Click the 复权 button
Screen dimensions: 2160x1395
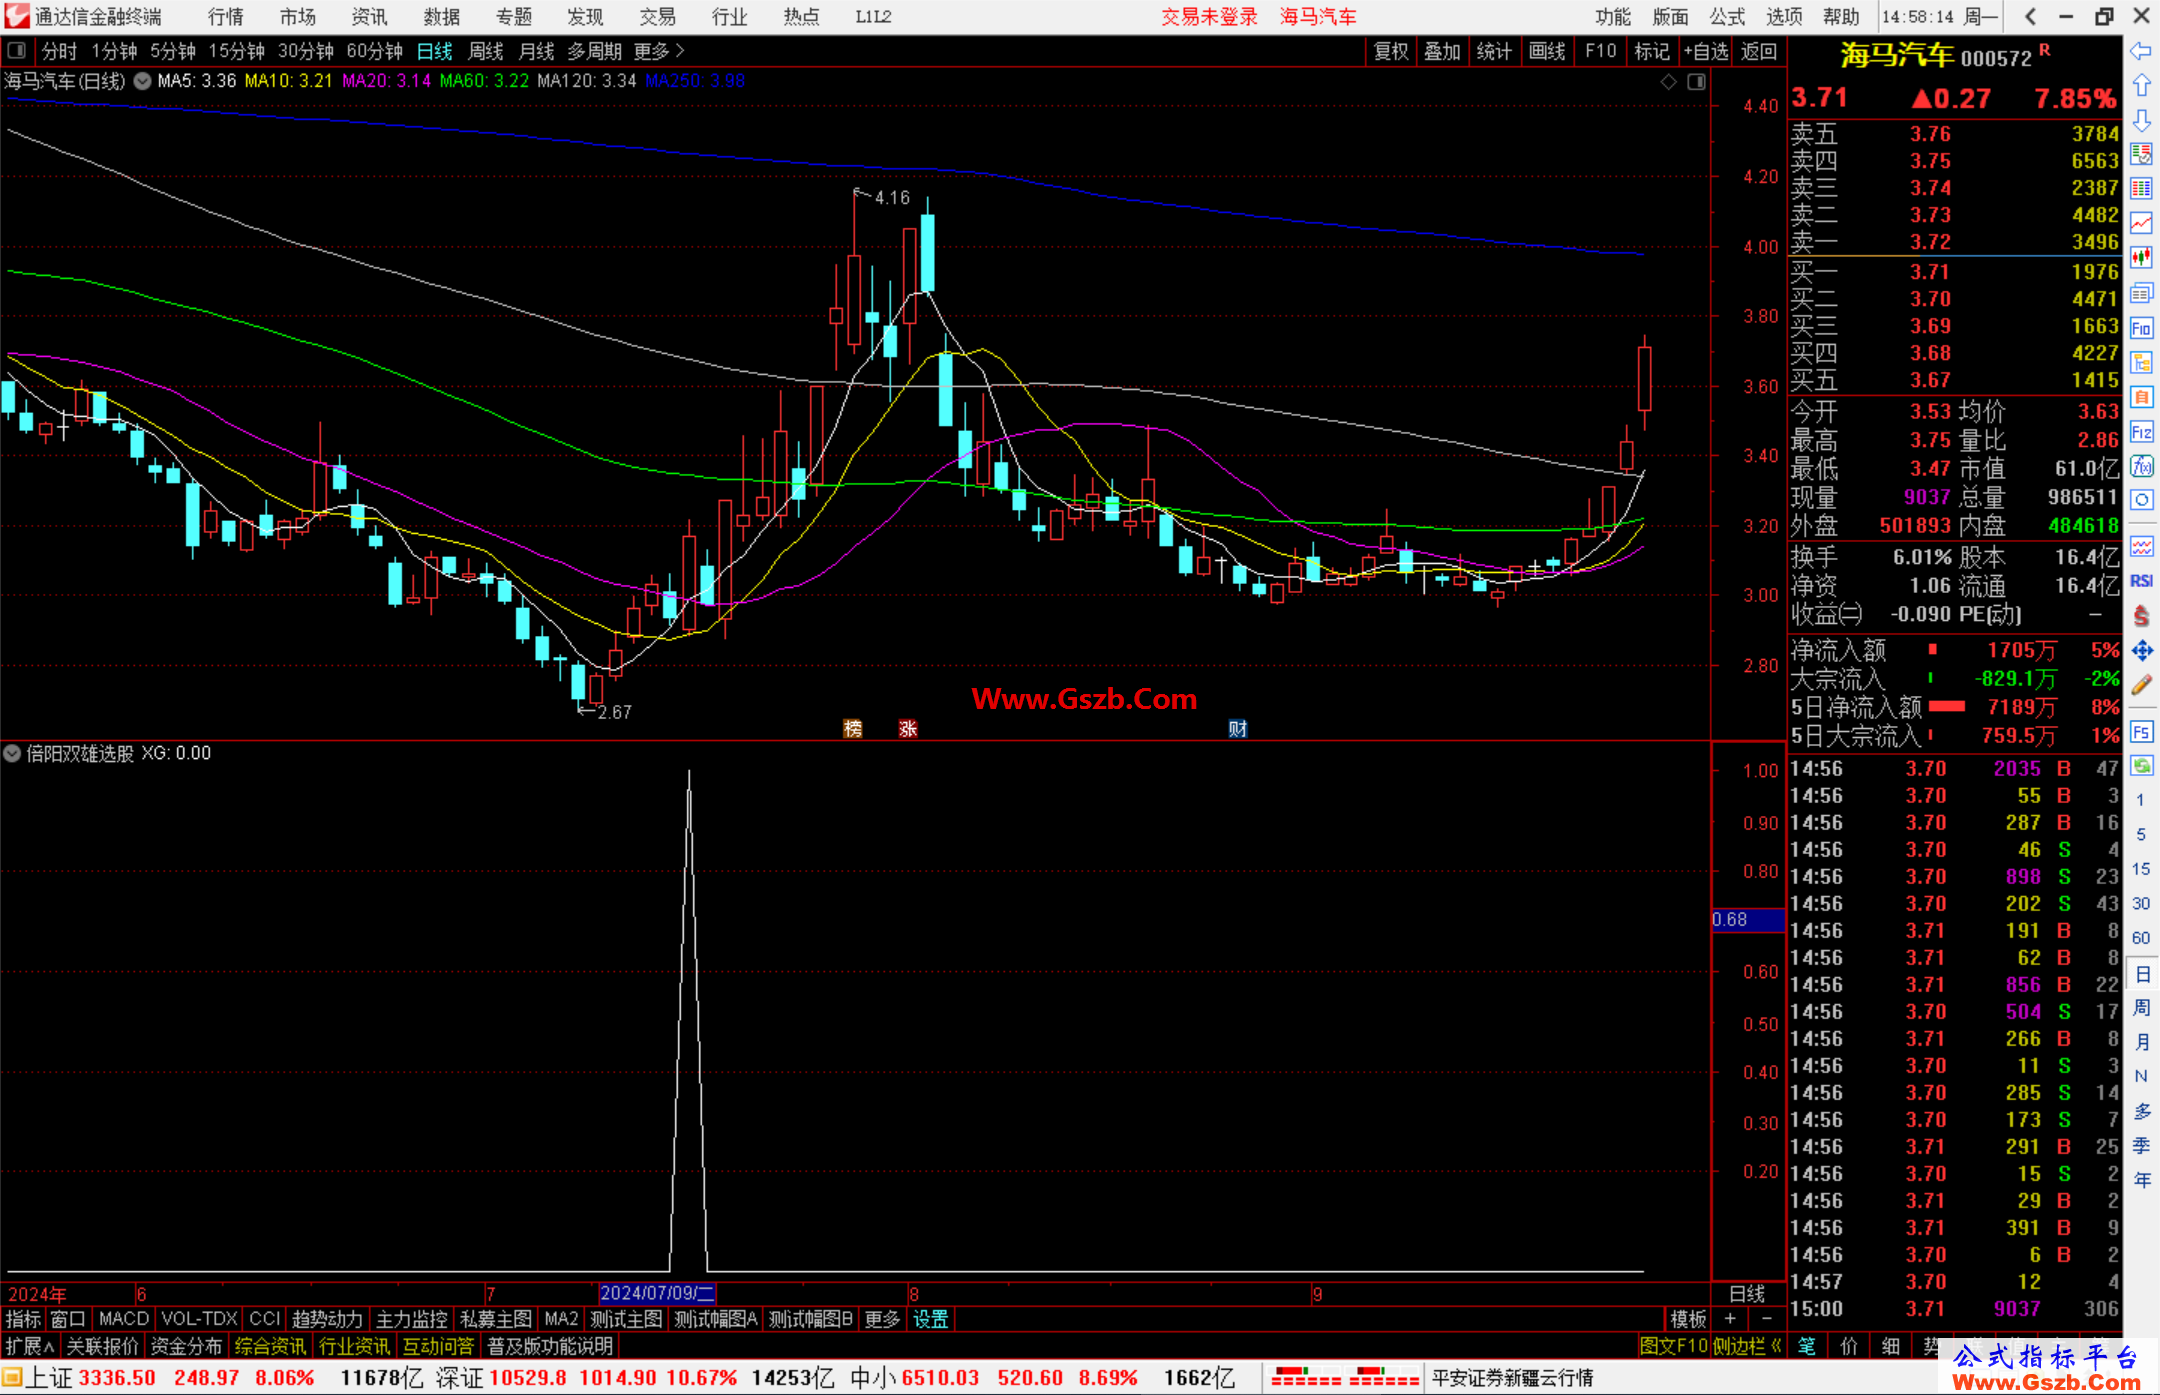point(1391,51)
